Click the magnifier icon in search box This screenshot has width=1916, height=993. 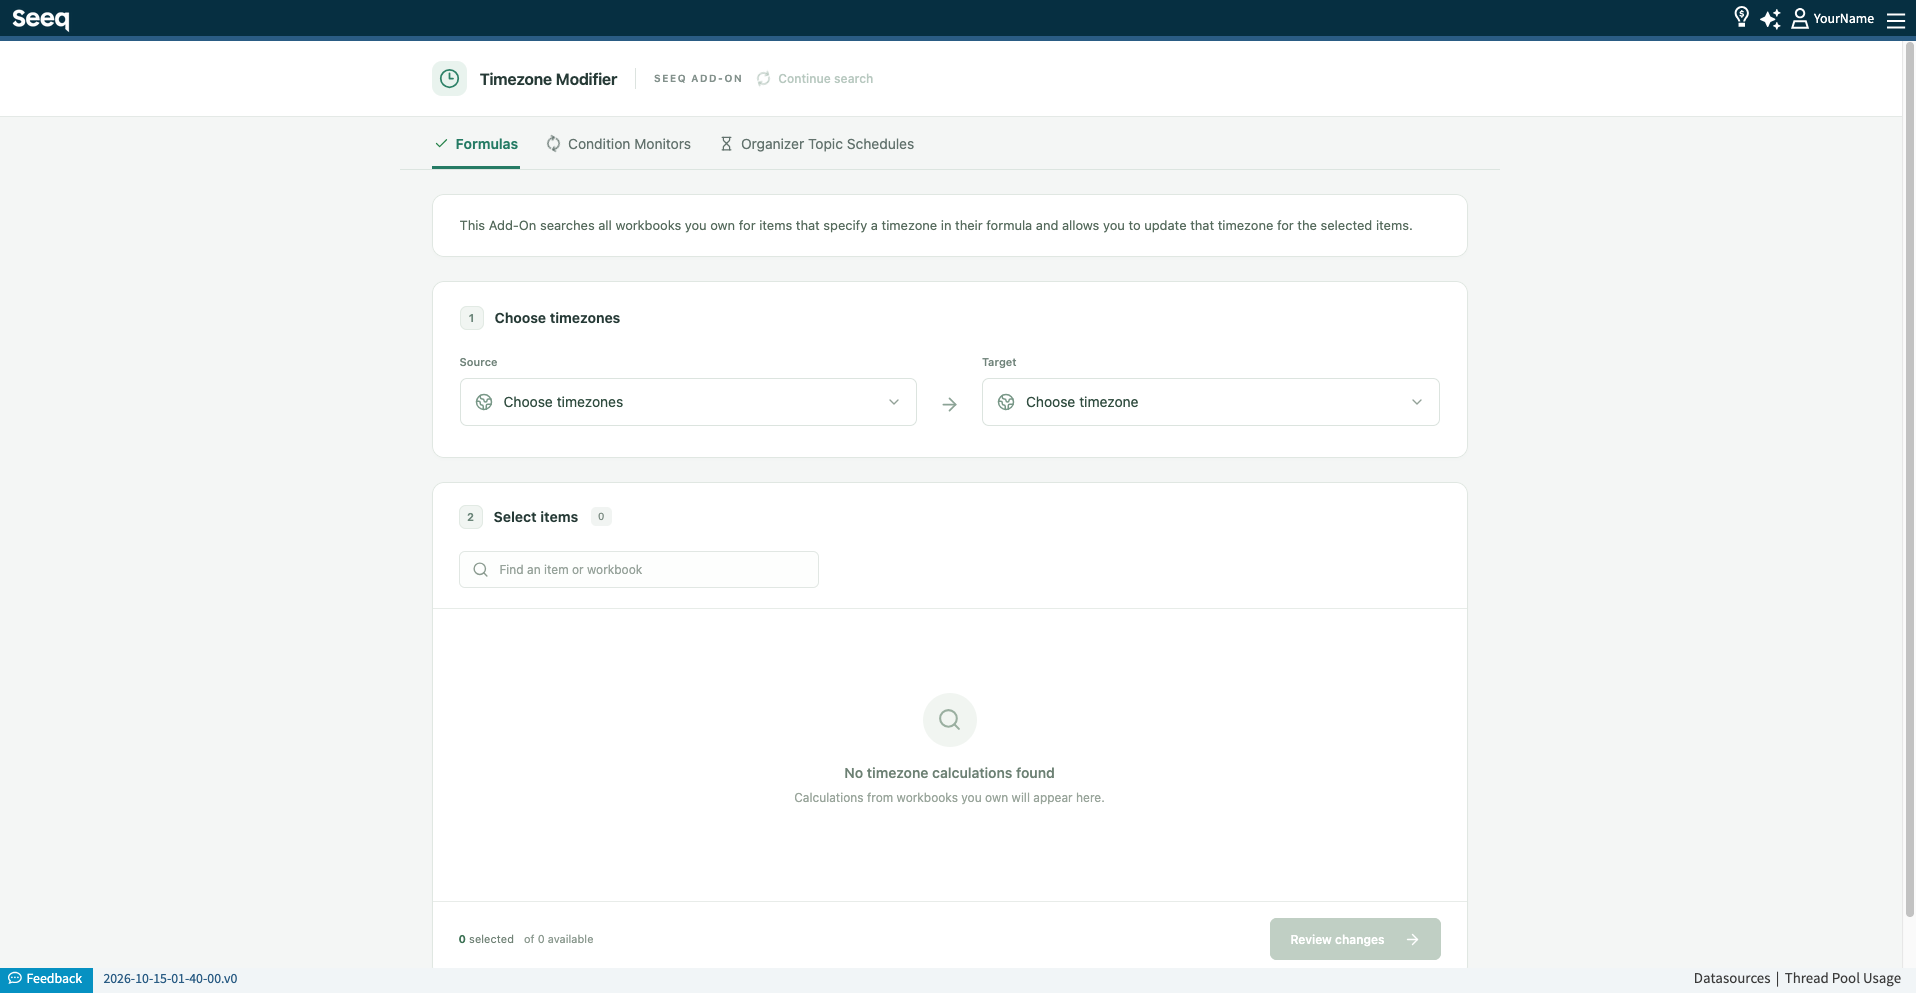click(x=480, y=570)
